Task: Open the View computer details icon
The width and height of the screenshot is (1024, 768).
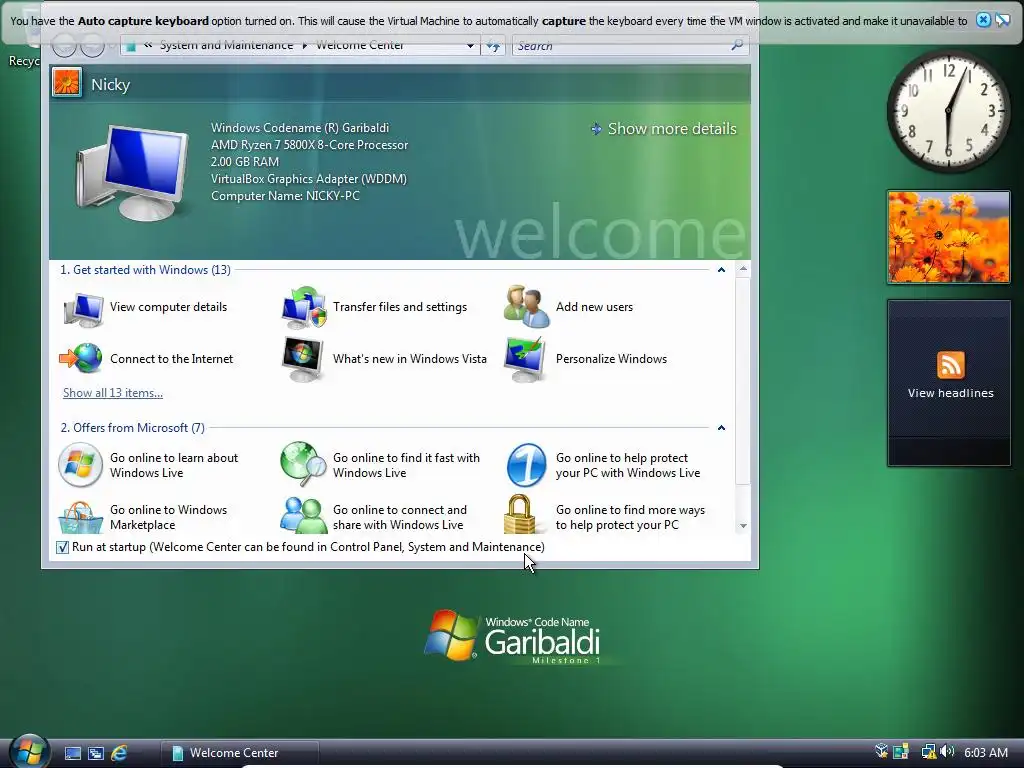Action: coord(82,308)
